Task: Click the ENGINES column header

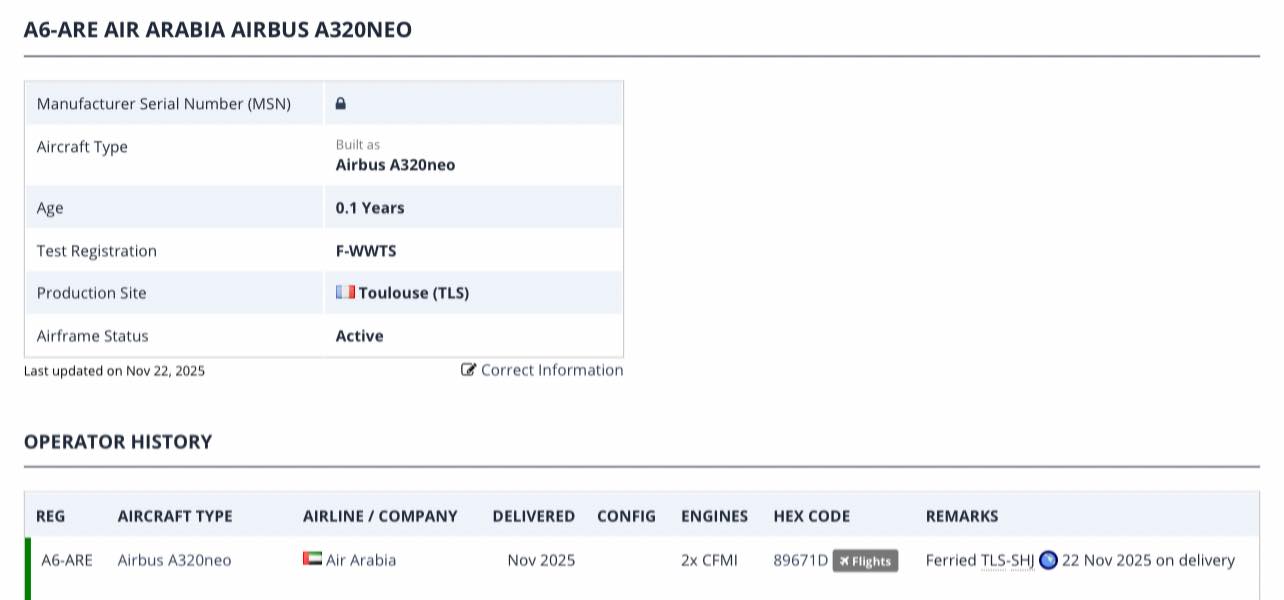Action: point(714,516)
